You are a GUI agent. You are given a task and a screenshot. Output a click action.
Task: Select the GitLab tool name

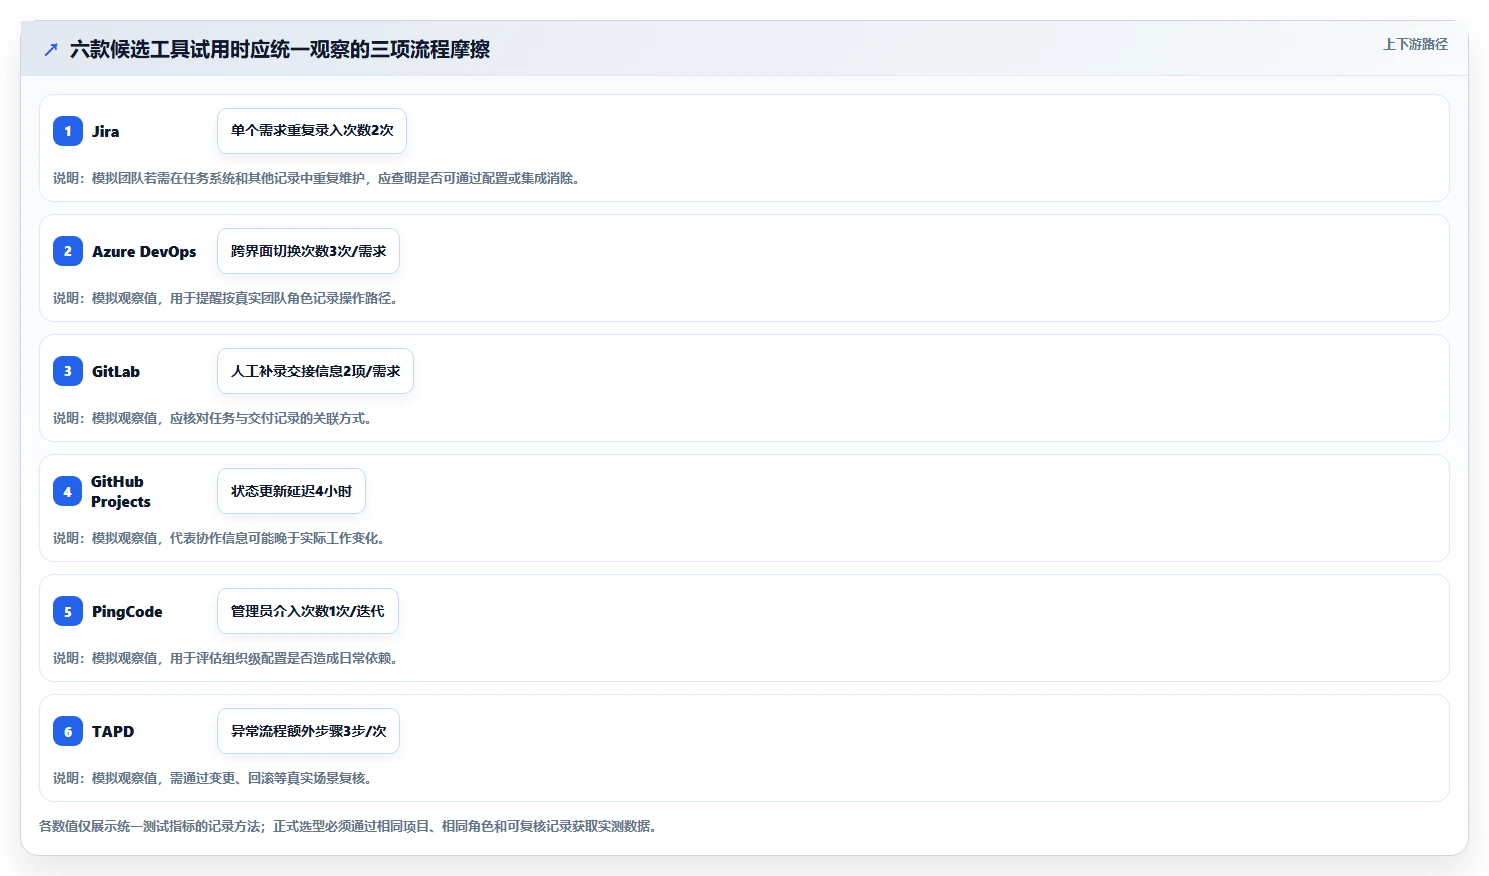116,371
